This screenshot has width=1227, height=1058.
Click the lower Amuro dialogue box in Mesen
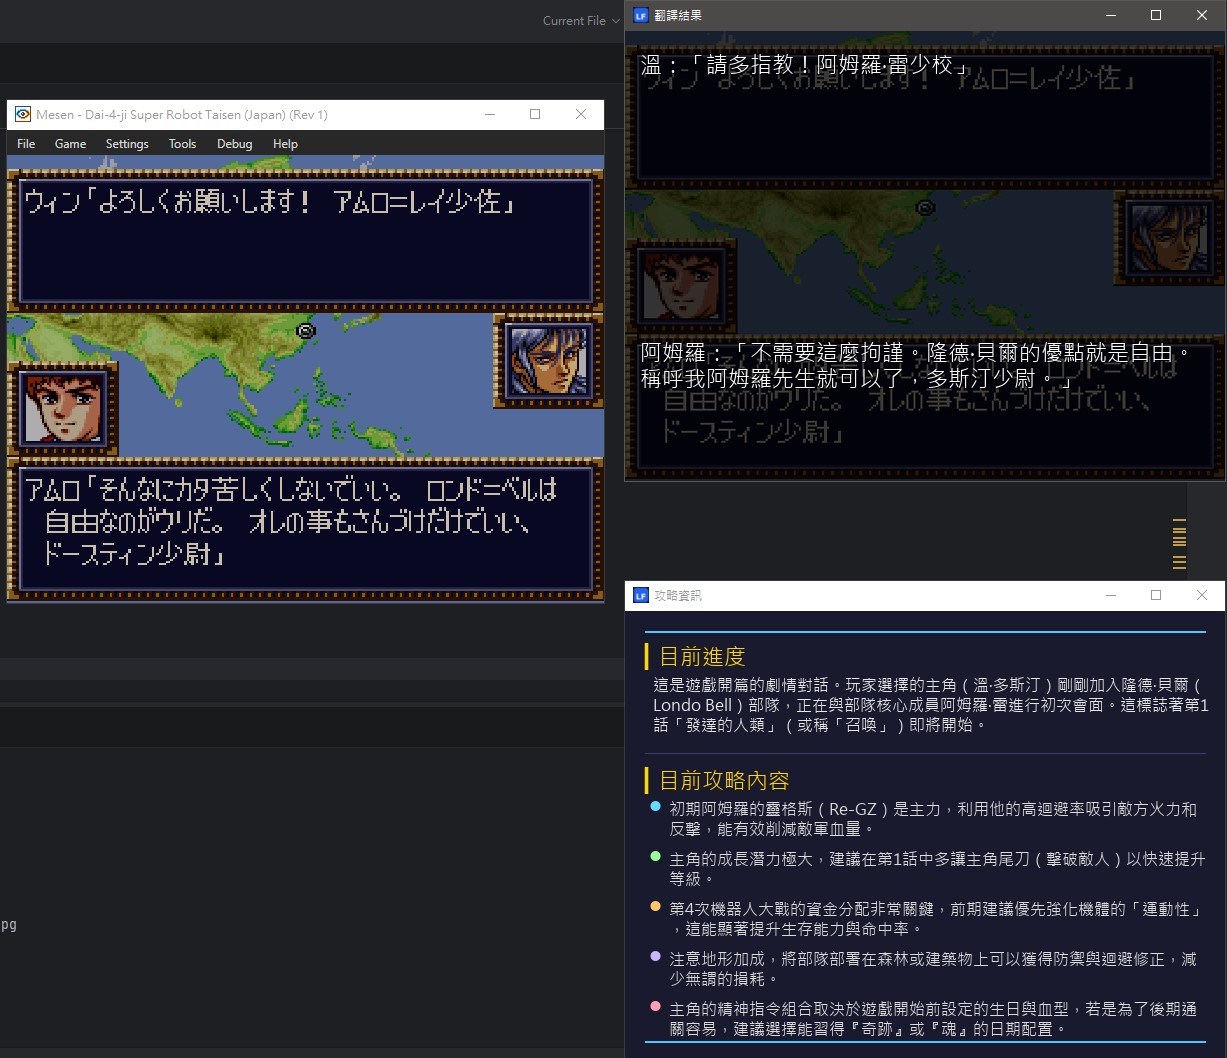pyautogui.click(x=305, y=528)
